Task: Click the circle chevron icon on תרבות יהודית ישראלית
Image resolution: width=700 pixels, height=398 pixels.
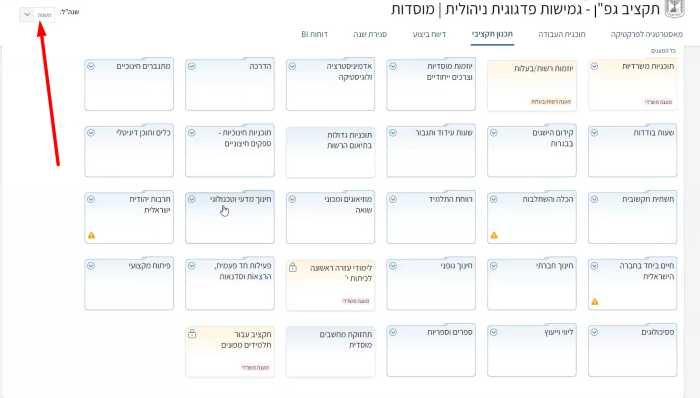Action: click(91, 199)
